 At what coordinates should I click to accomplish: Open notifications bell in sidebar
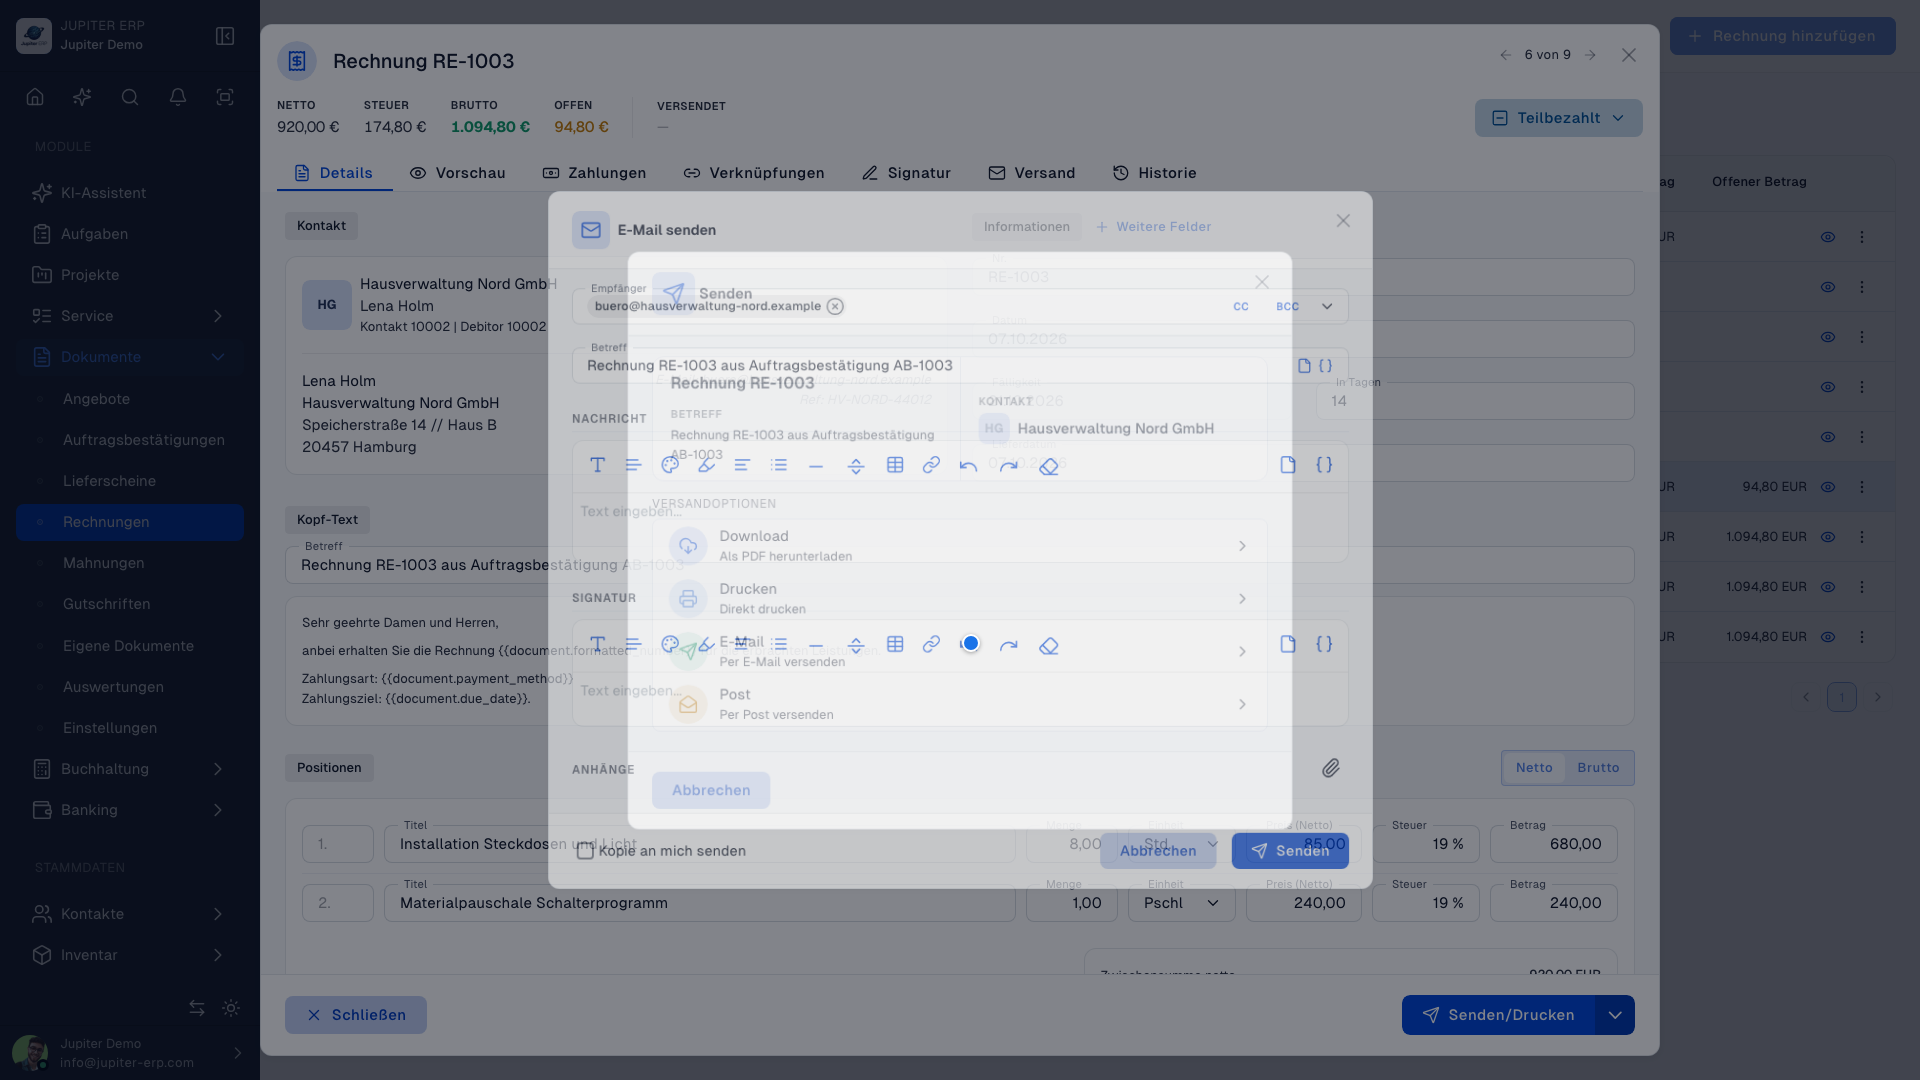click(178, 97)
